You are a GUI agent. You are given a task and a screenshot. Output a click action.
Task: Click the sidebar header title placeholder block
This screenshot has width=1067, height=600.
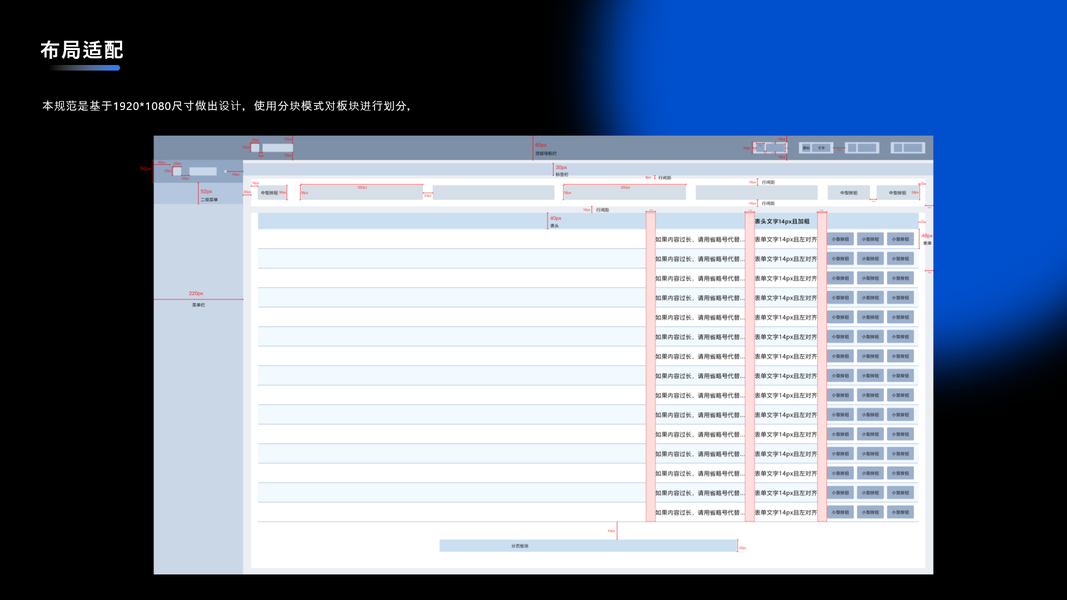point(203,171)
